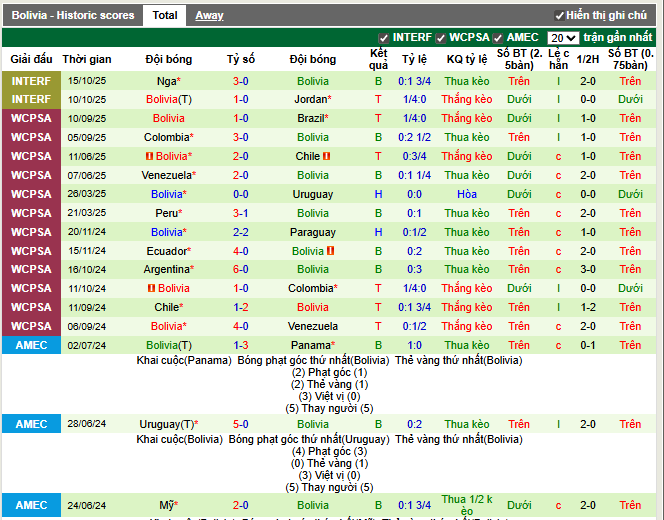Click the 5-0 score of Uruguay match
This screenshot has width=664, height=520.
coord(241,424)
